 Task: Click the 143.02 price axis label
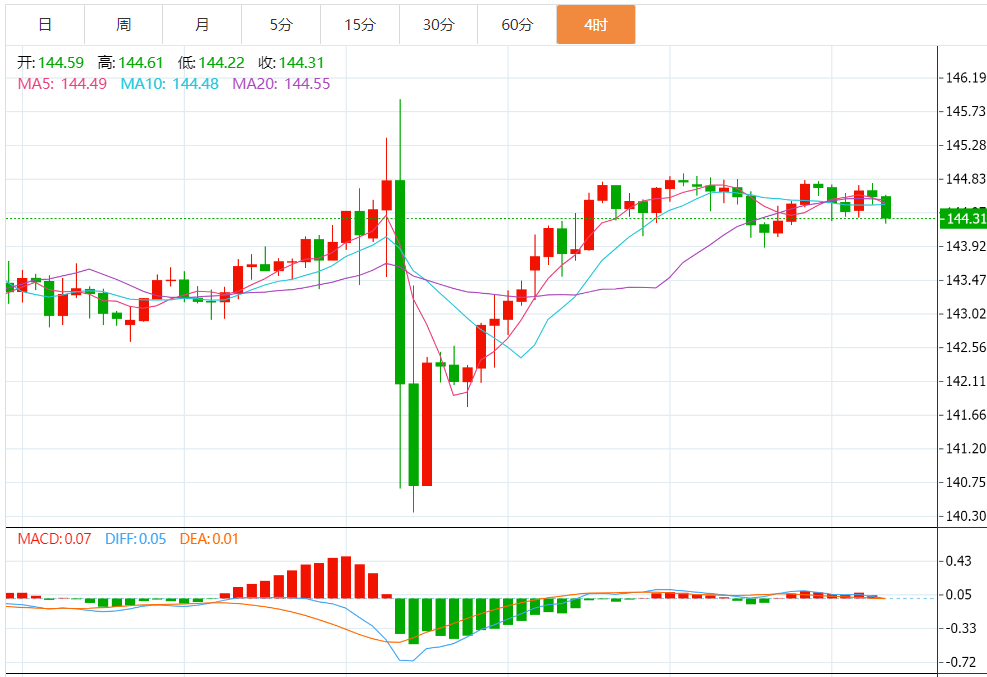point(966,313)
